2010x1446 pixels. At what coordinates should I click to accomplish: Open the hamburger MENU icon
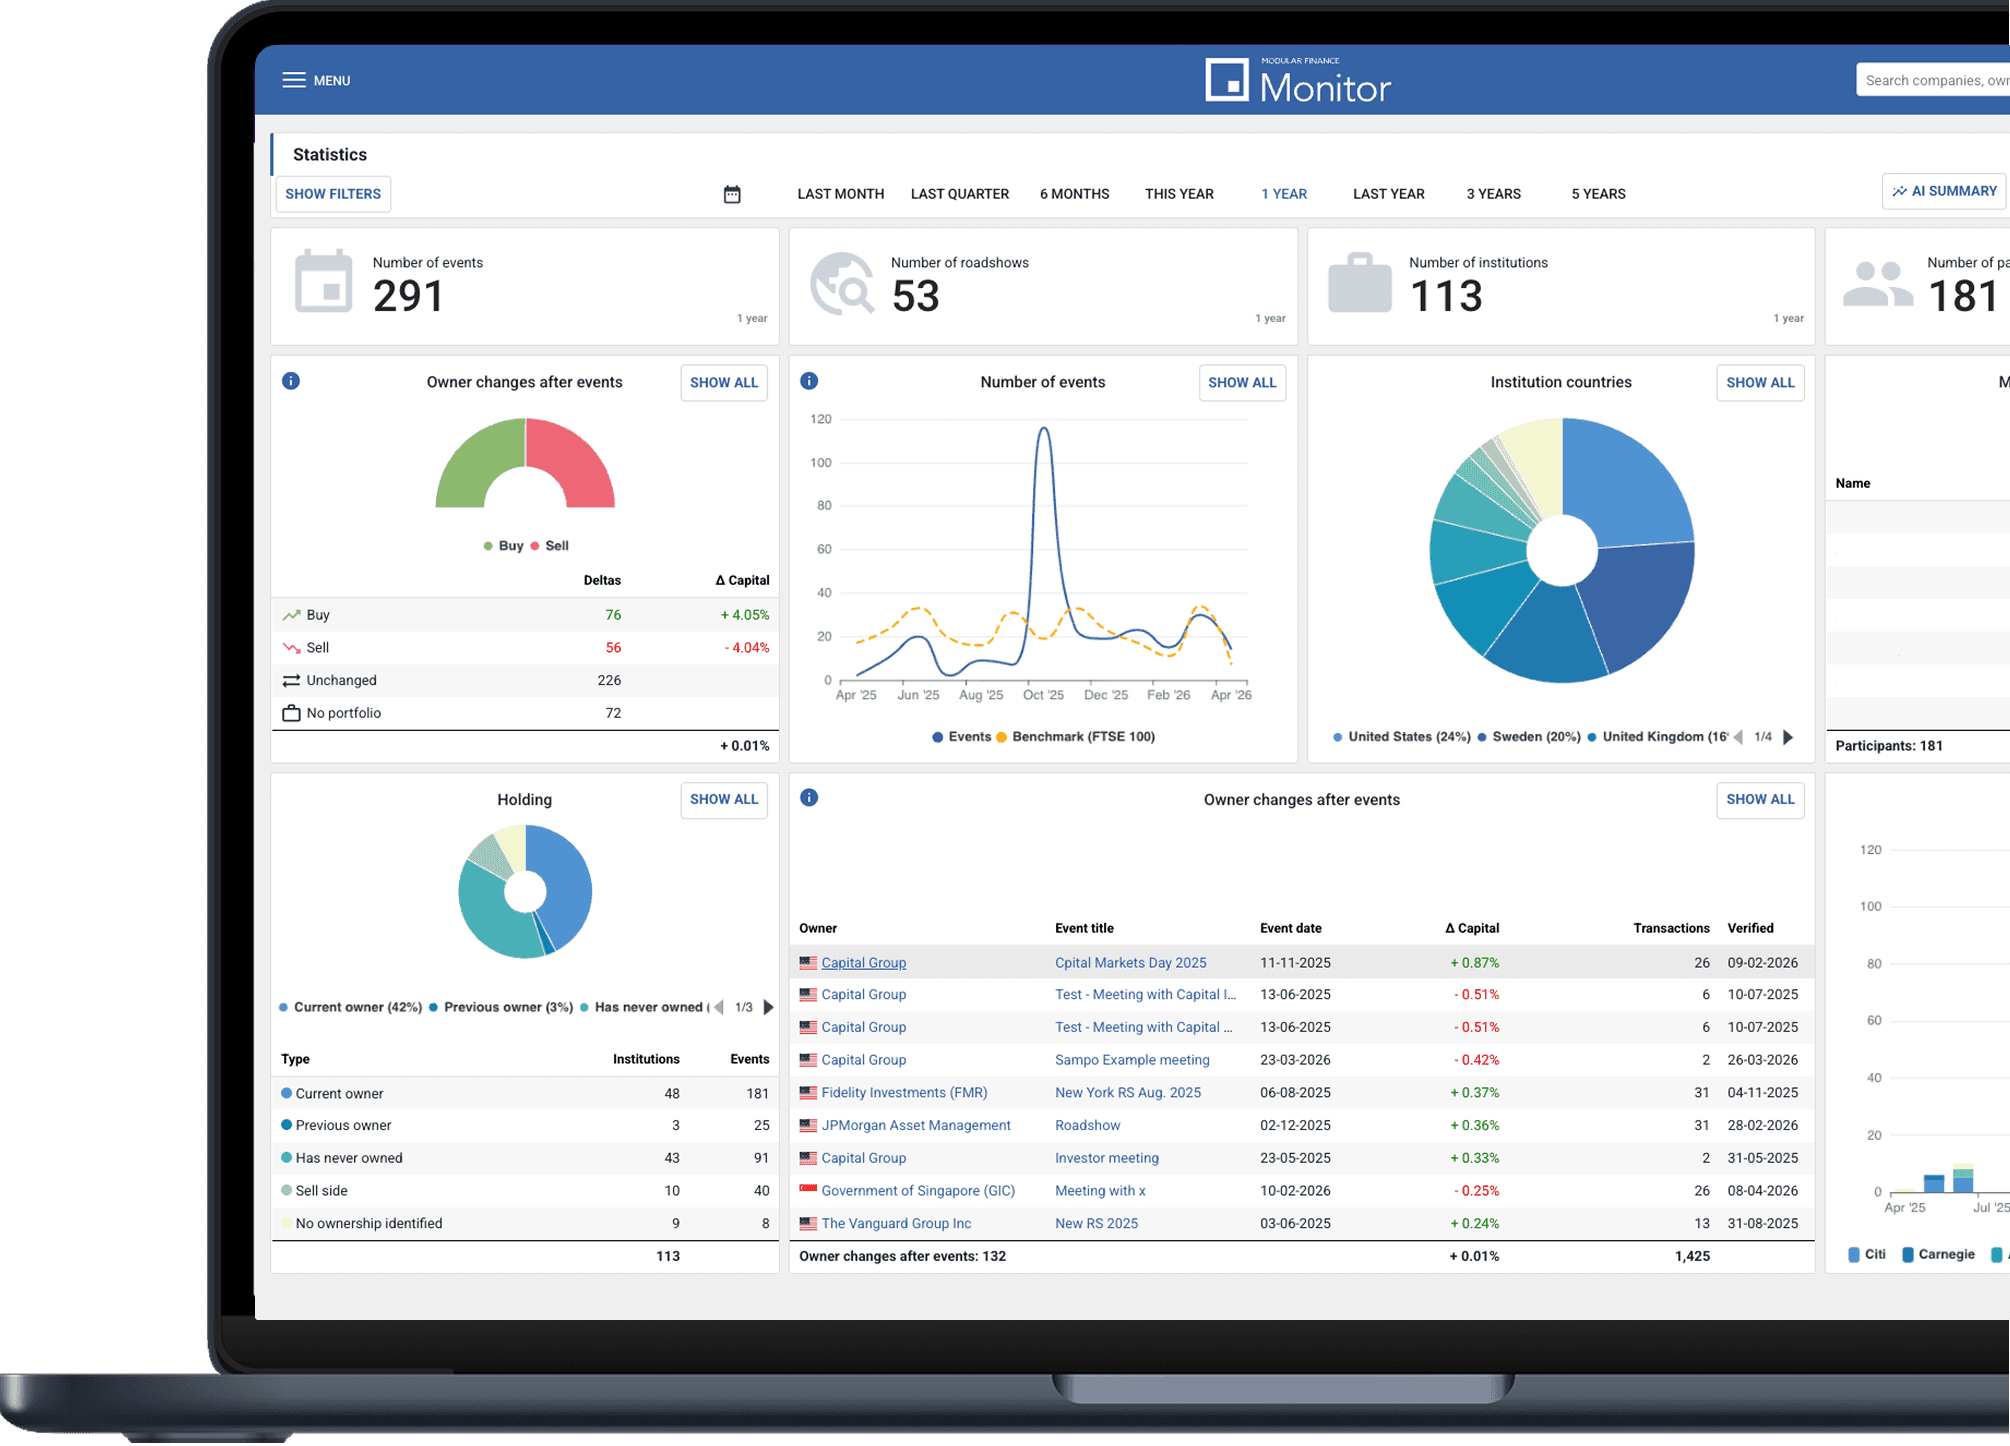[293, 80]
